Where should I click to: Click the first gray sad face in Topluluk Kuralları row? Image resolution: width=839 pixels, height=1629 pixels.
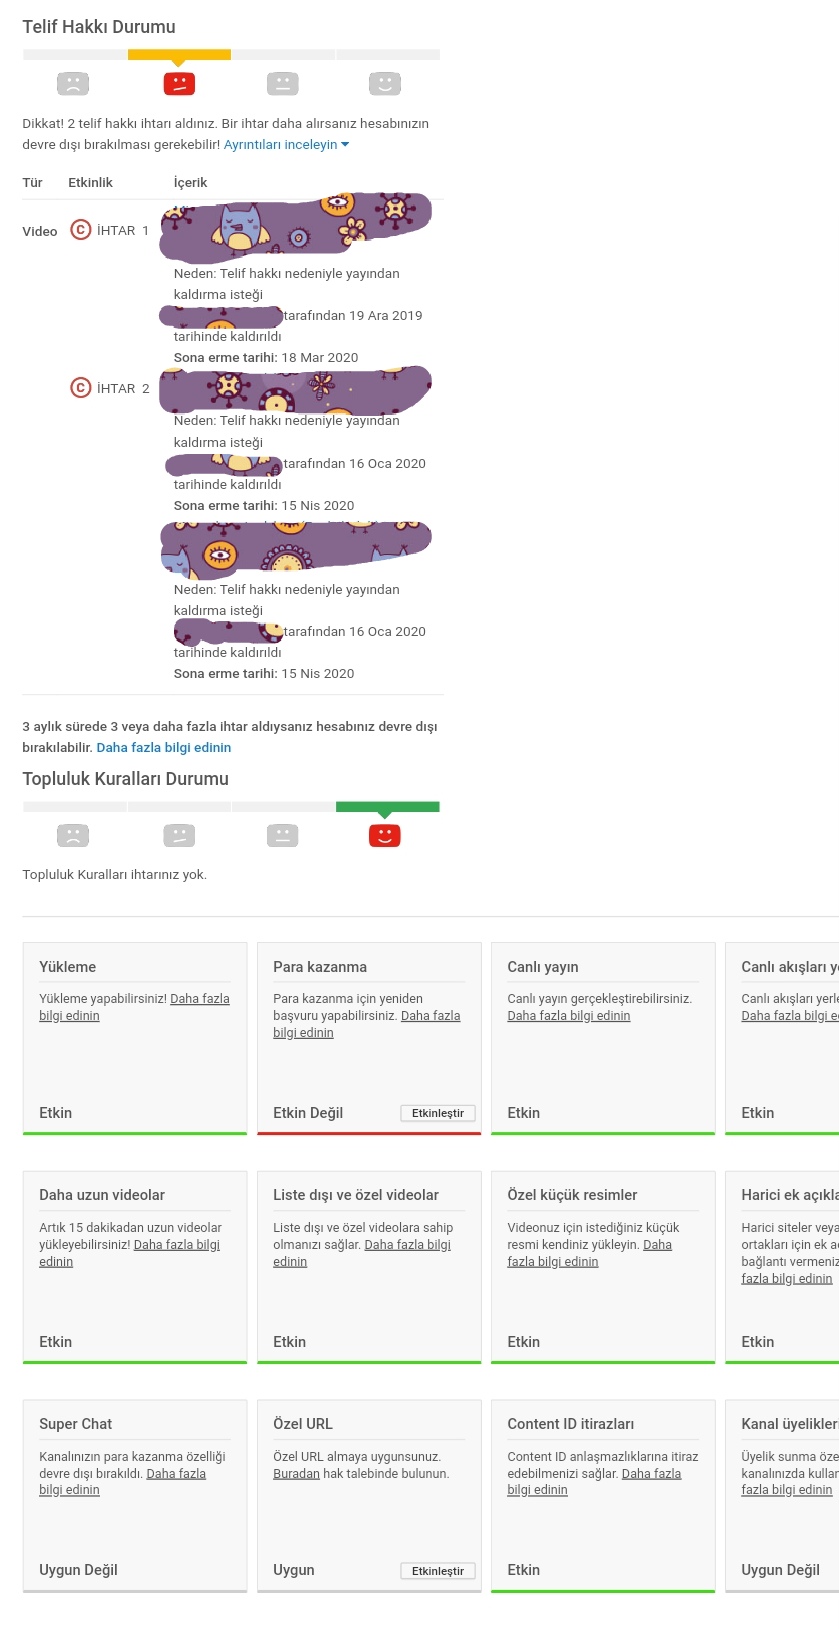pyautogui.click(x=73, y=835)
